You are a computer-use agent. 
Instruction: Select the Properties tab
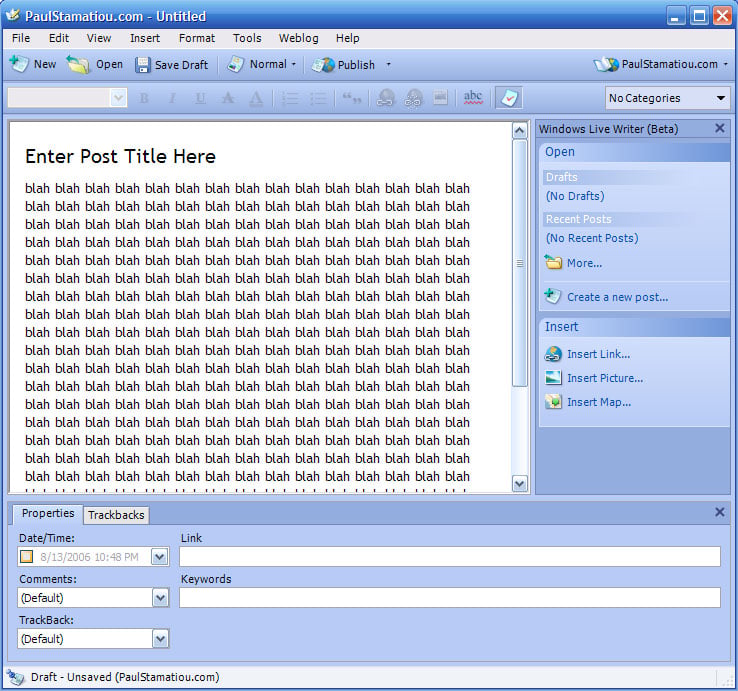coord(48,514)
